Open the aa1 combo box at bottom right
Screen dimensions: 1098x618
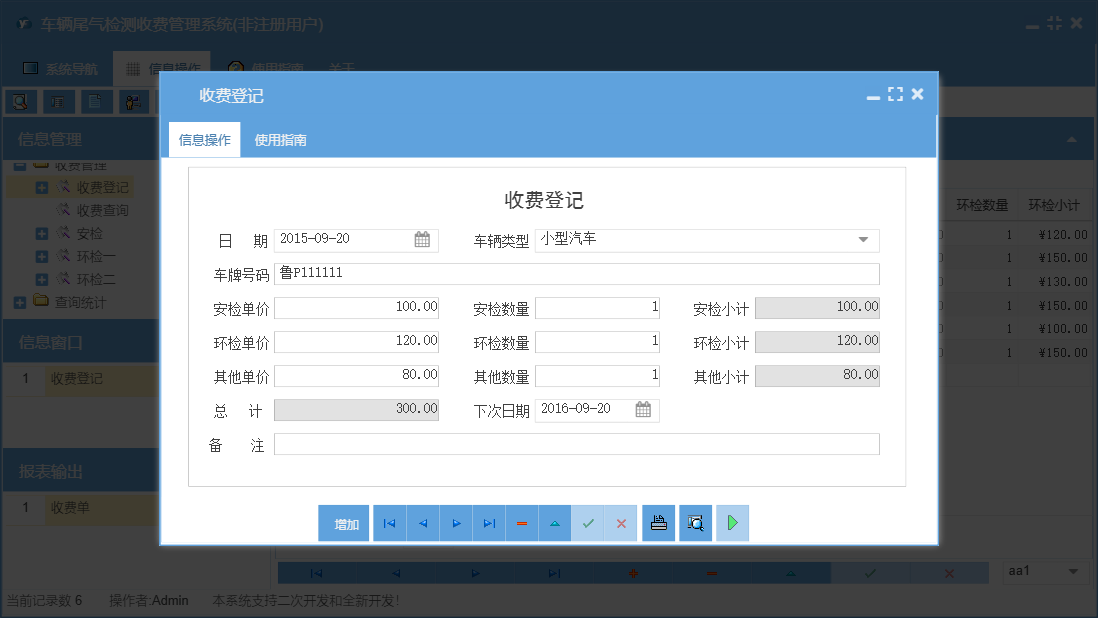[x=1044, y=572]
